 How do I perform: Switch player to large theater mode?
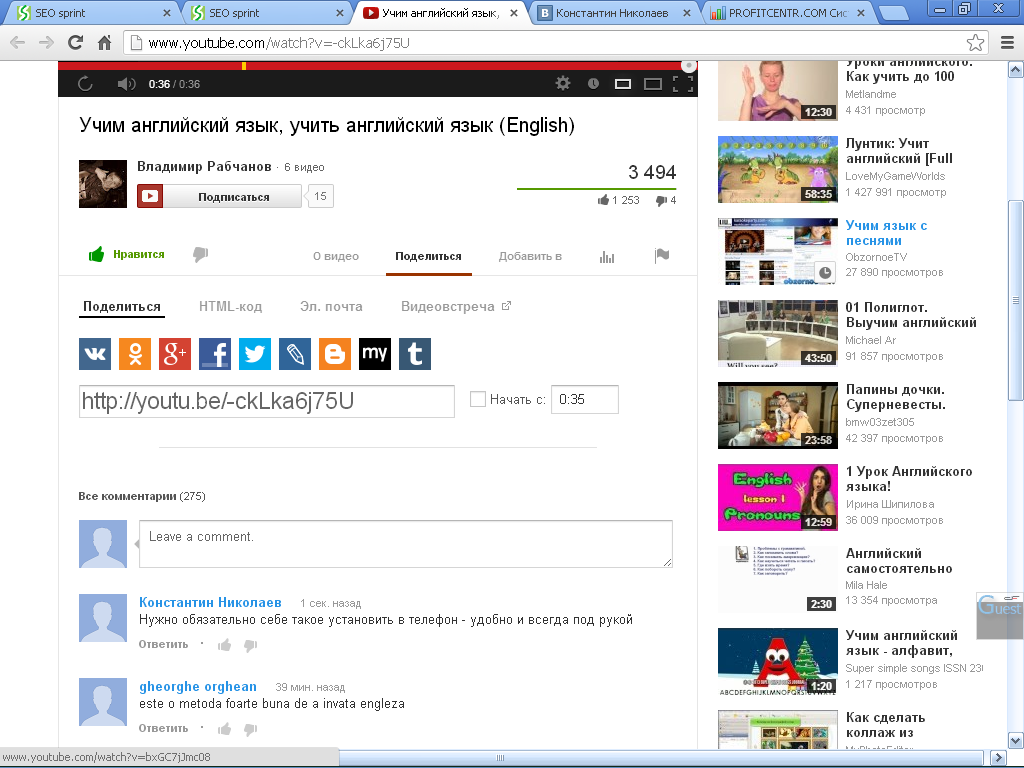click(653, 84)
